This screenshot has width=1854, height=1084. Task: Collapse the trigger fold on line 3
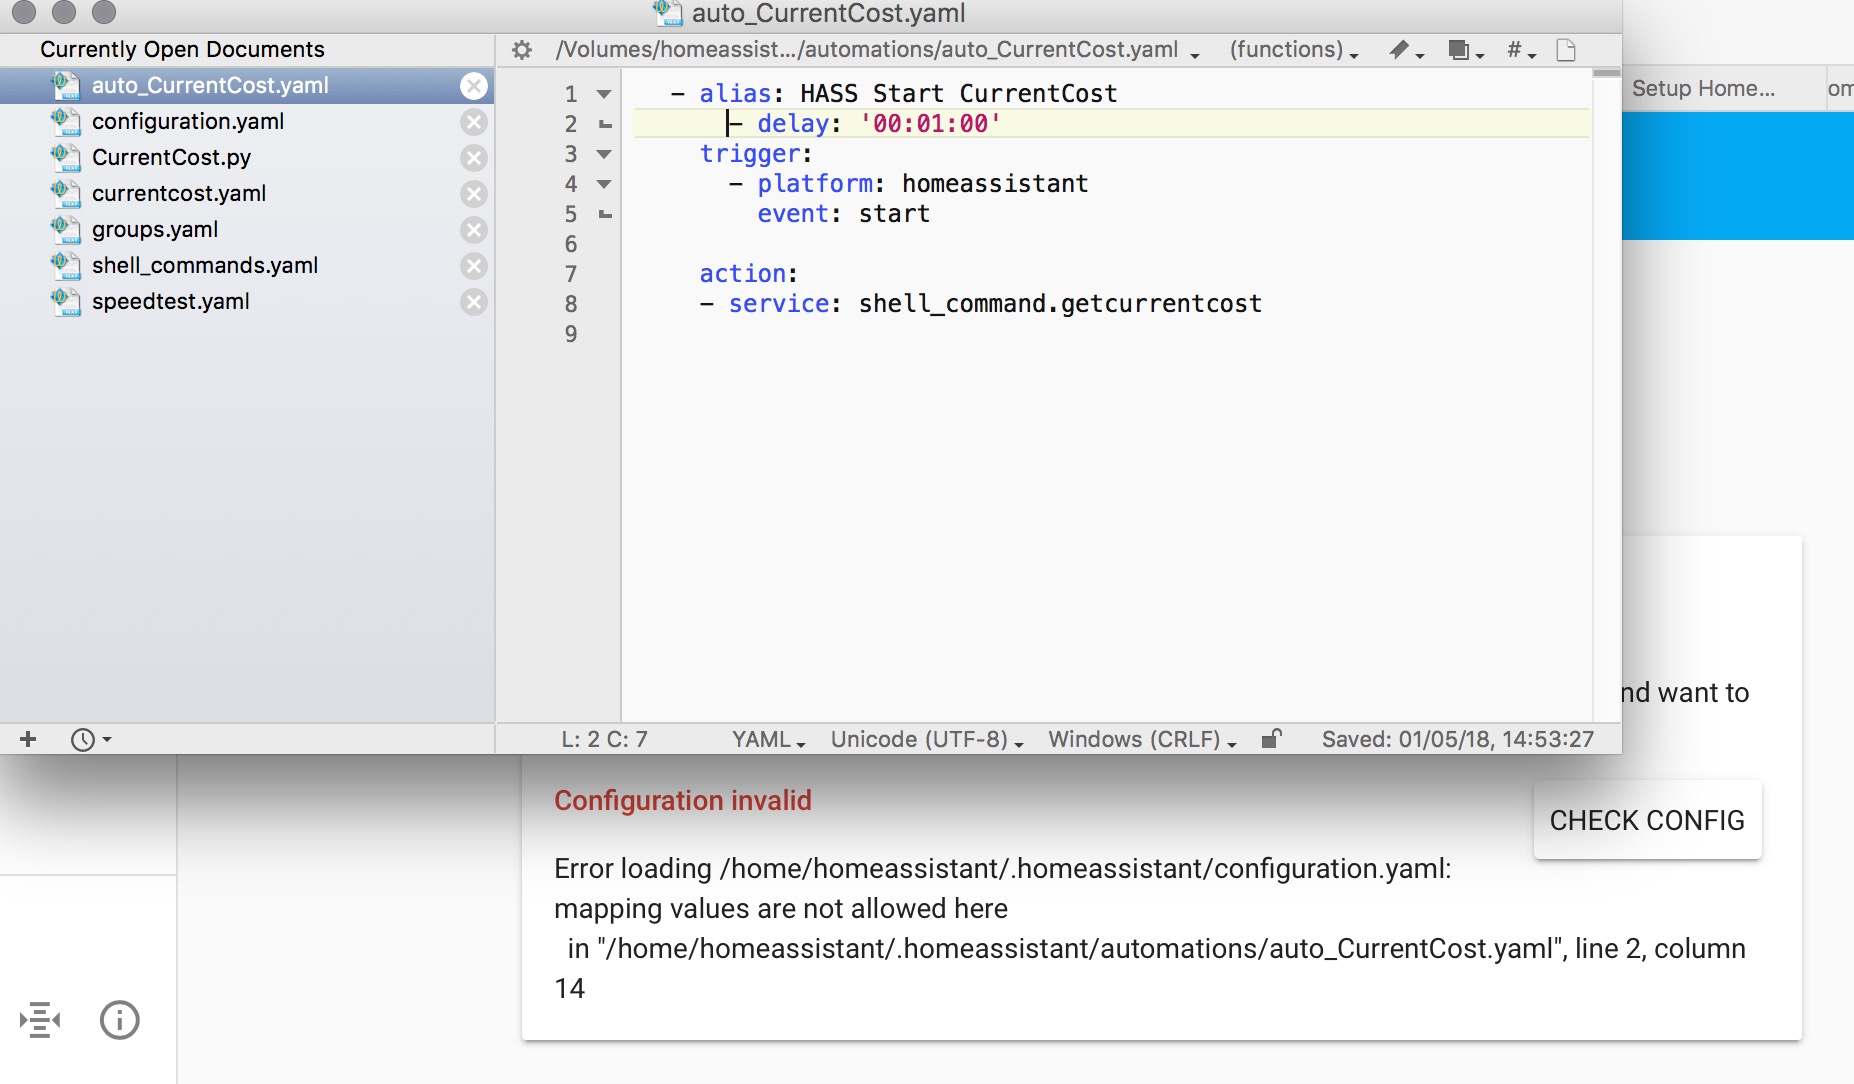(x=604, y=154)
